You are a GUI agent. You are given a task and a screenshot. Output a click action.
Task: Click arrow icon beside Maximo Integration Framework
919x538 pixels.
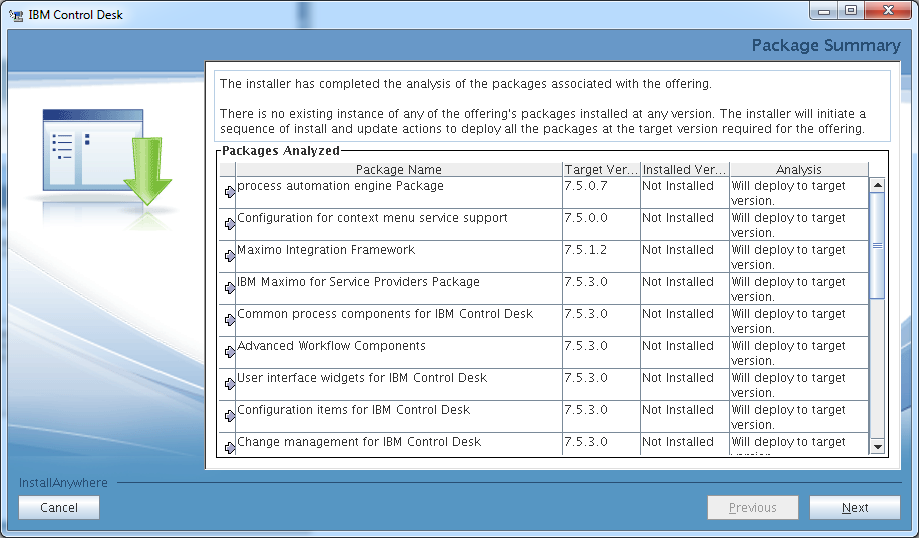click(x=230, y=256)
